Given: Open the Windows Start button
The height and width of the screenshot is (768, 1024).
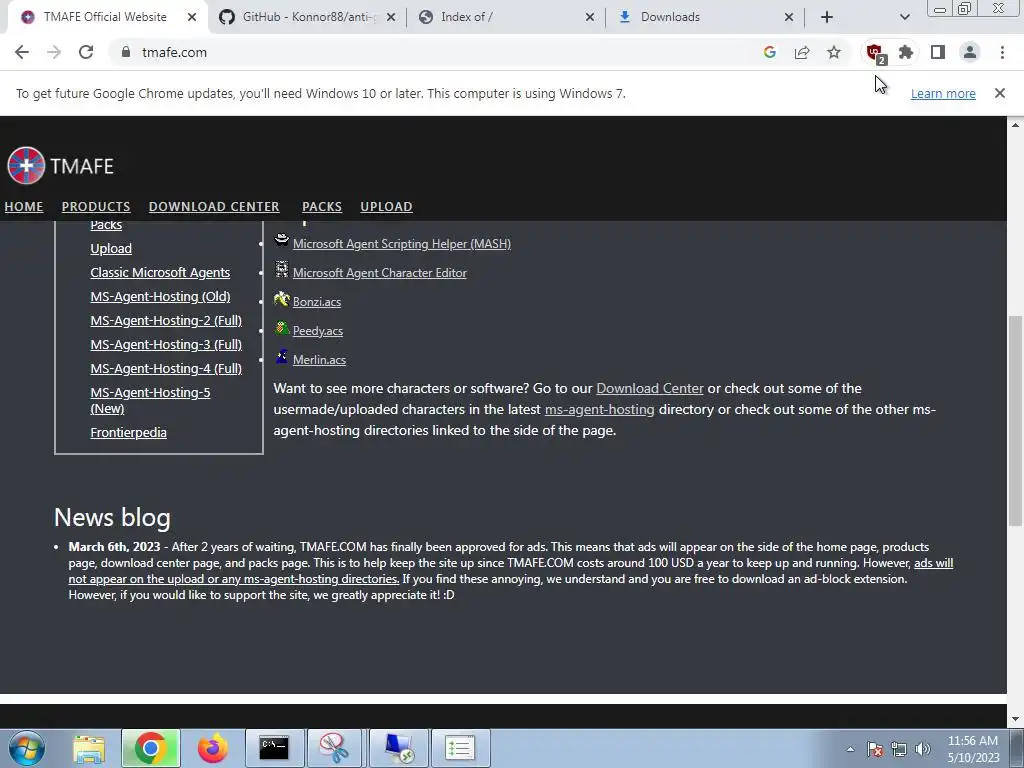Looking at the screenshot, I should point(27,748).
